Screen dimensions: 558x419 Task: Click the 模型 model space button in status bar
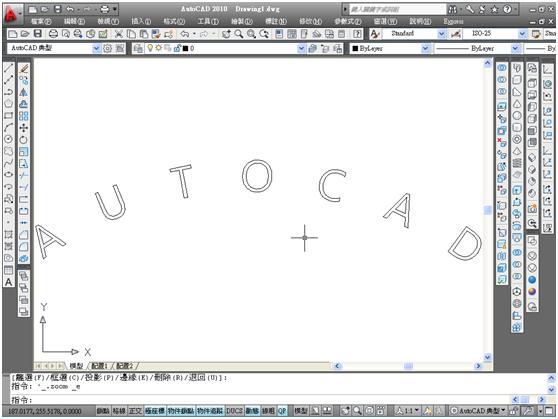301,411
